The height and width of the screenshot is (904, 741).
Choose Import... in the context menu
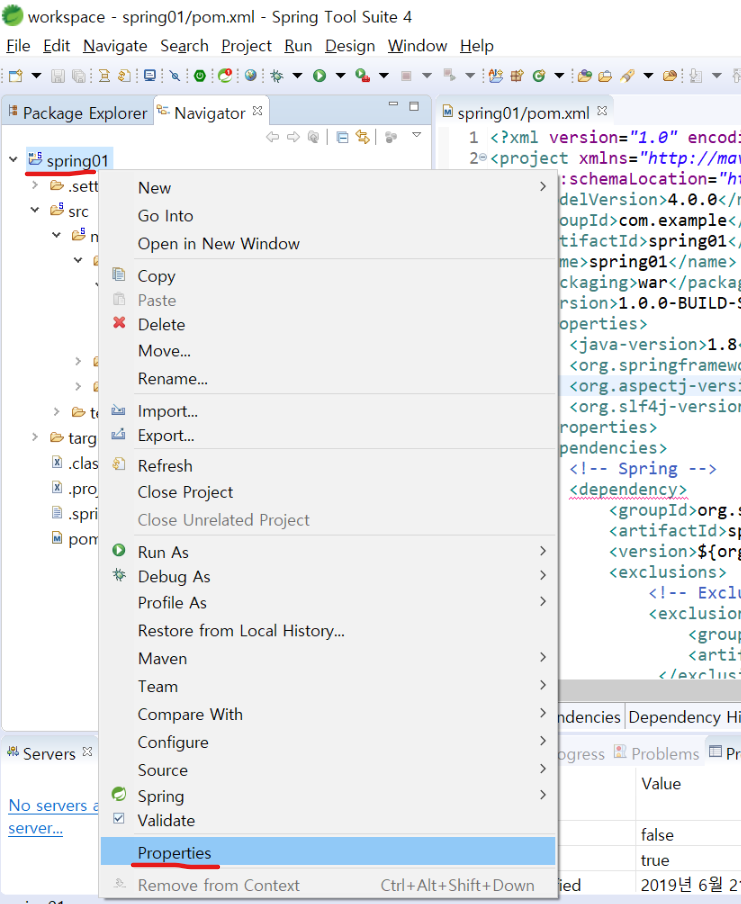(328, 410)
